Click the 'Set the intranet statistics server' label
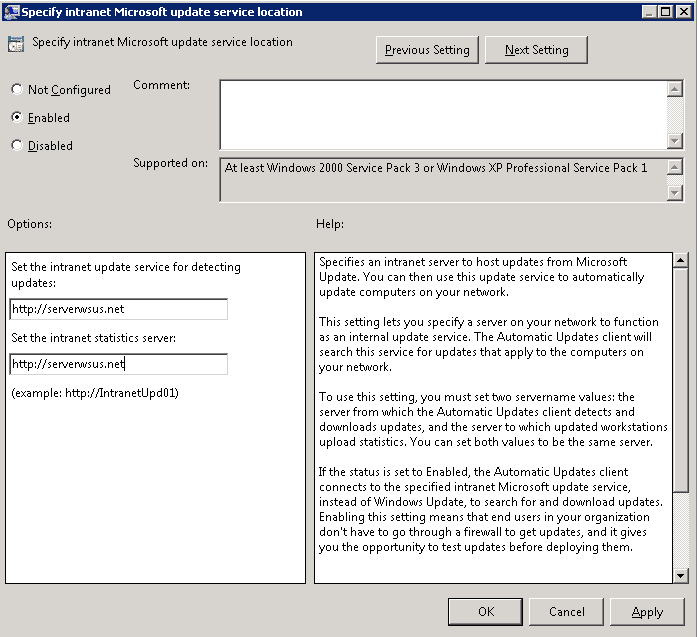The image size is (697, 637). click(93, 338)
